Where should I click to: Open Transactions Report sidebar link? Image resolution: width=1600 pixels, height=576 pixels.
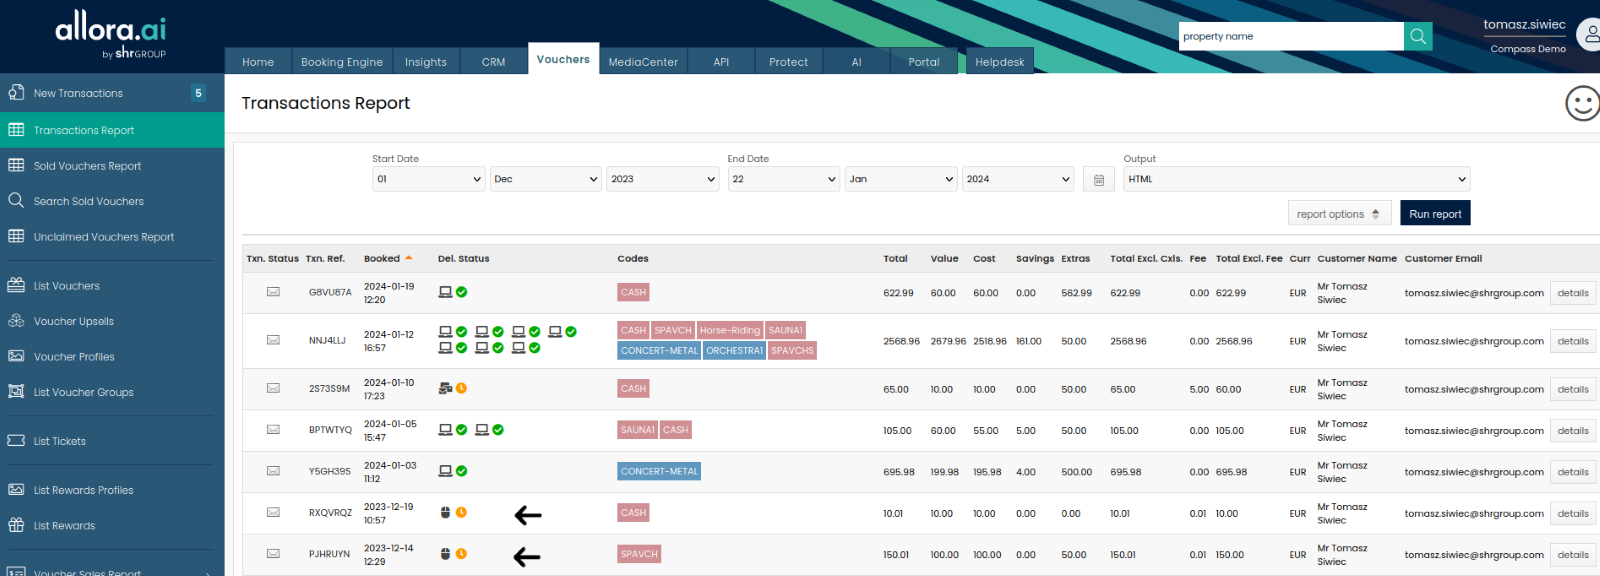pos(112,130)
